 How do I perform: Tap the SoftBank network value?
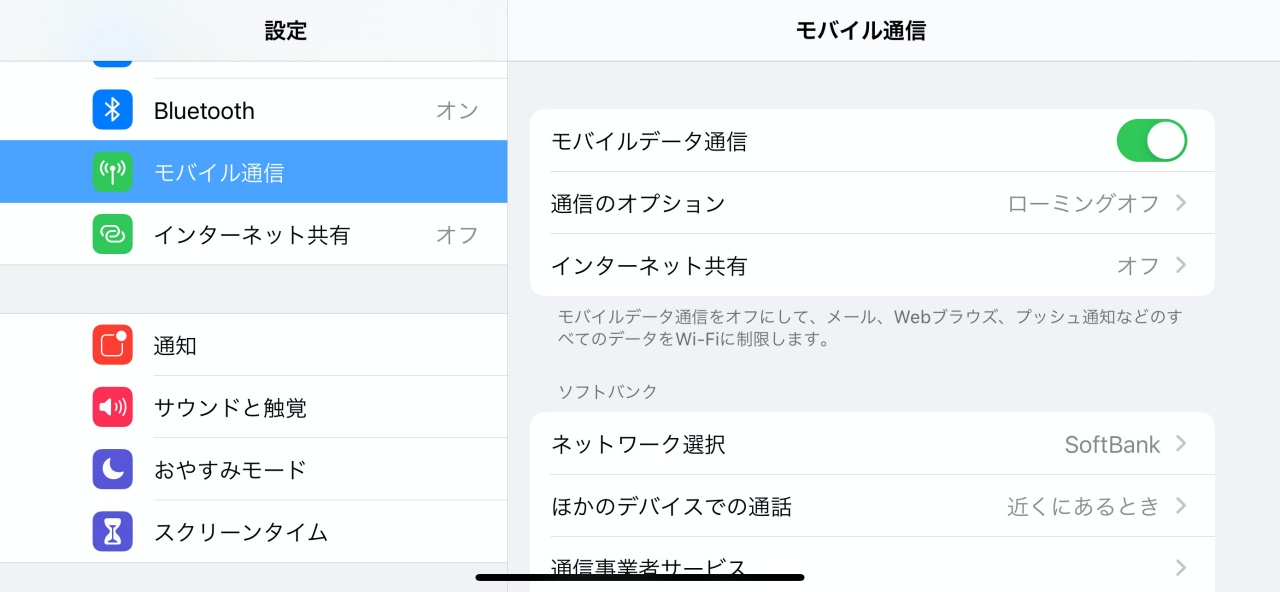pyautogui.click(x=1112, y=445)
